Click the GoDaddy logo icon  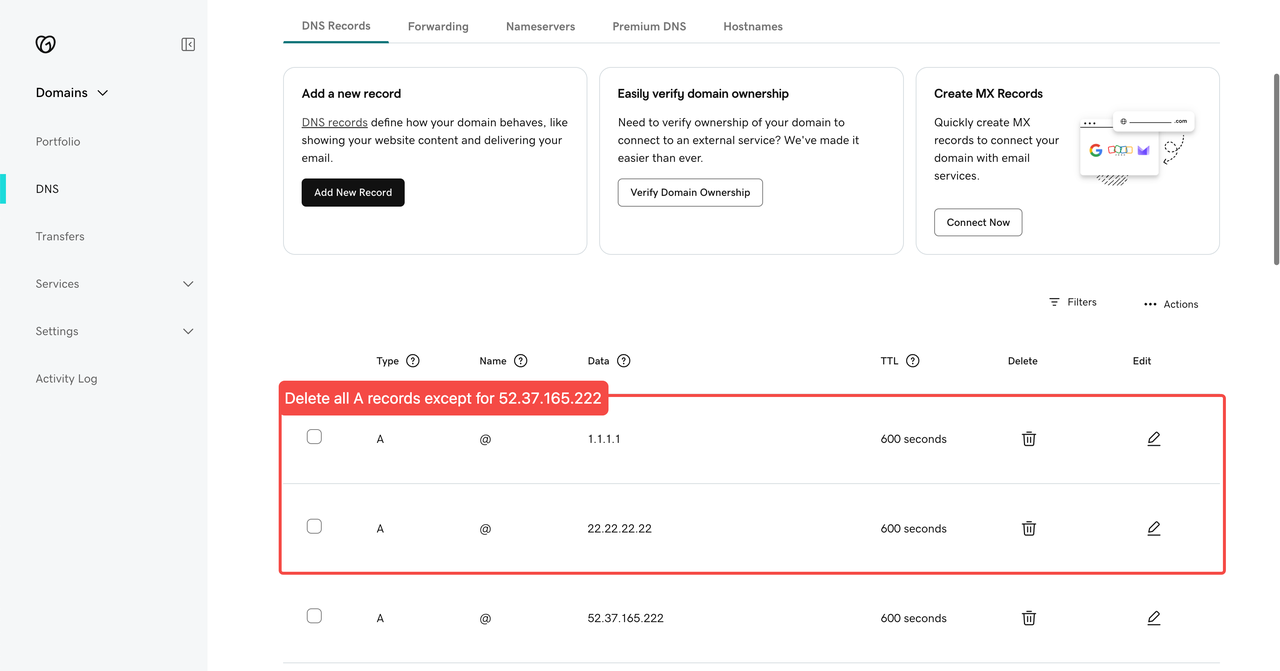tap(45, 44)
